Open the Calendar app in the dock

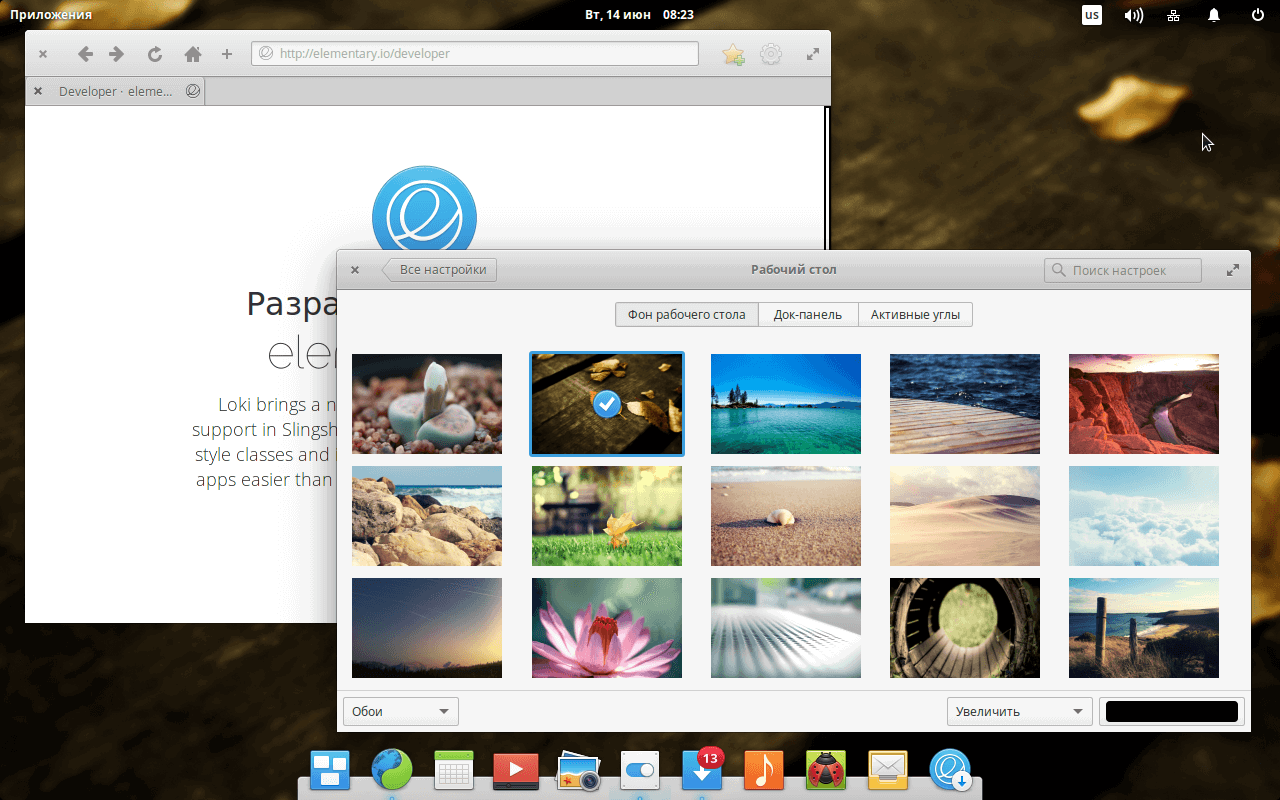pyautogui.click(x=453, y=770)
